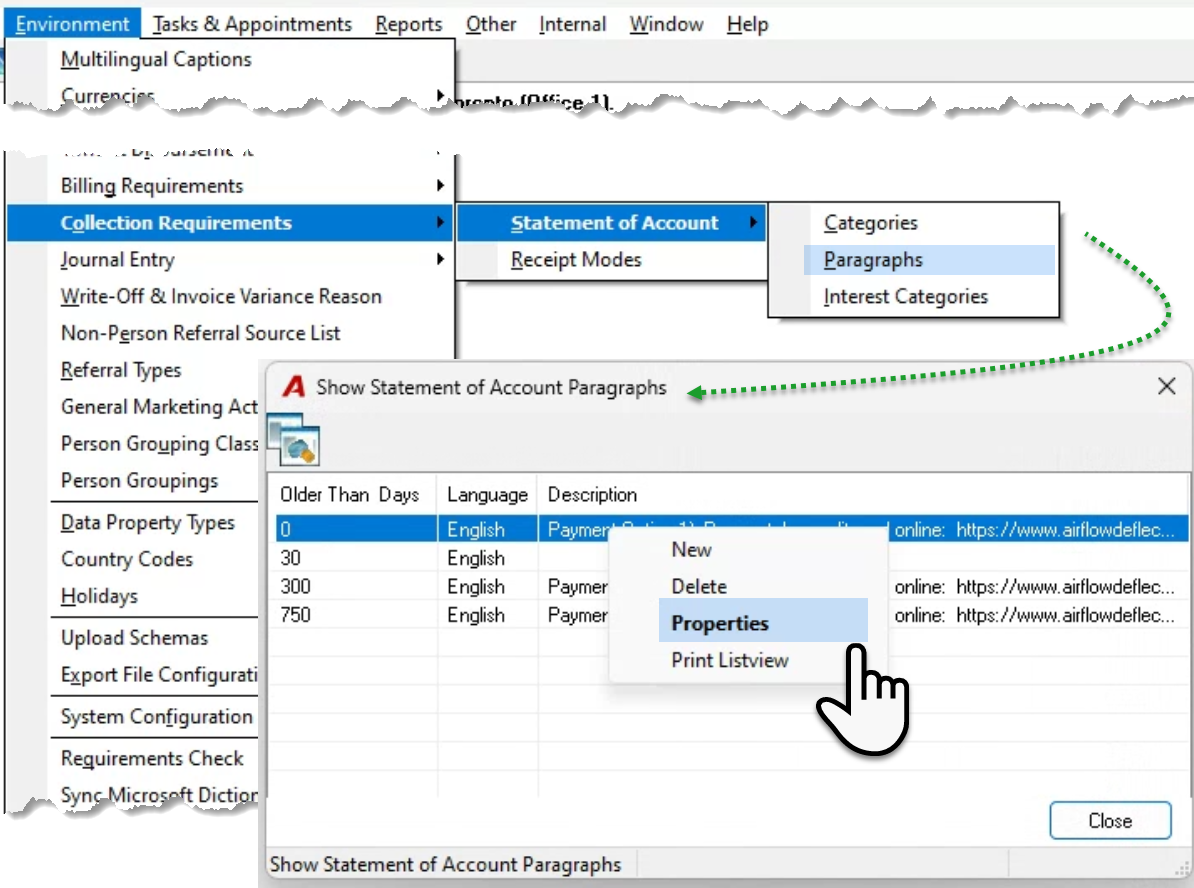Select the row with Older Than Days 750
This screenshot has width=1194, height=888.
coord(731,615)
